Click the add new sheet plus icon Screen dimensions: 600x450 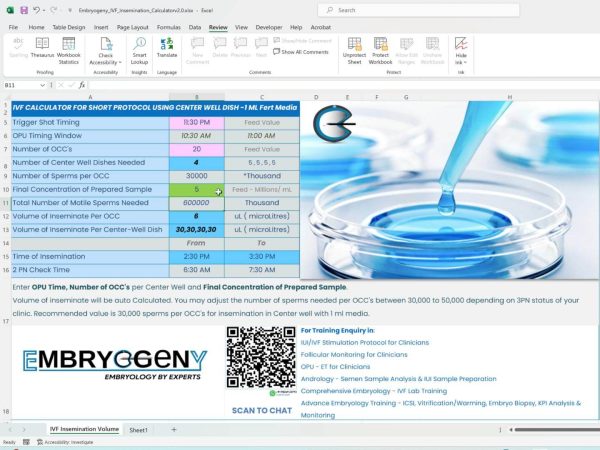(173, 429)
